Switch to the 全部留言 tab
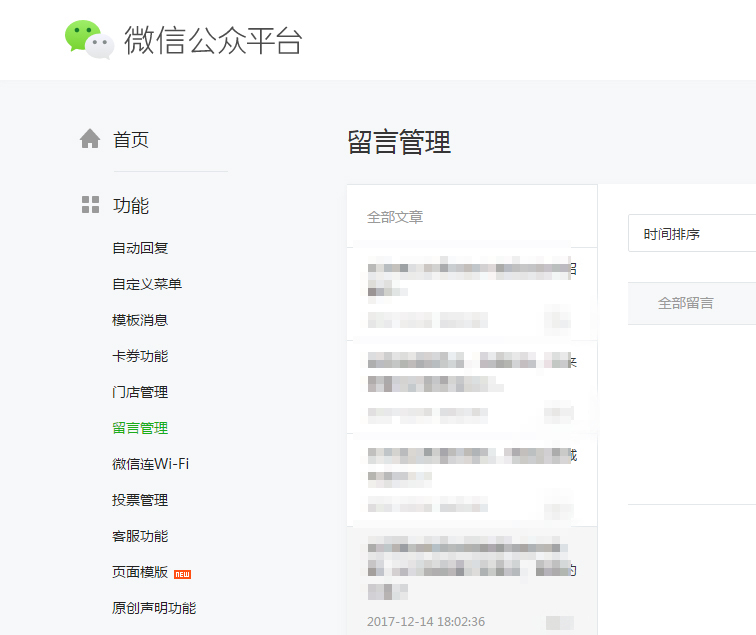 (x=686, y=303)
